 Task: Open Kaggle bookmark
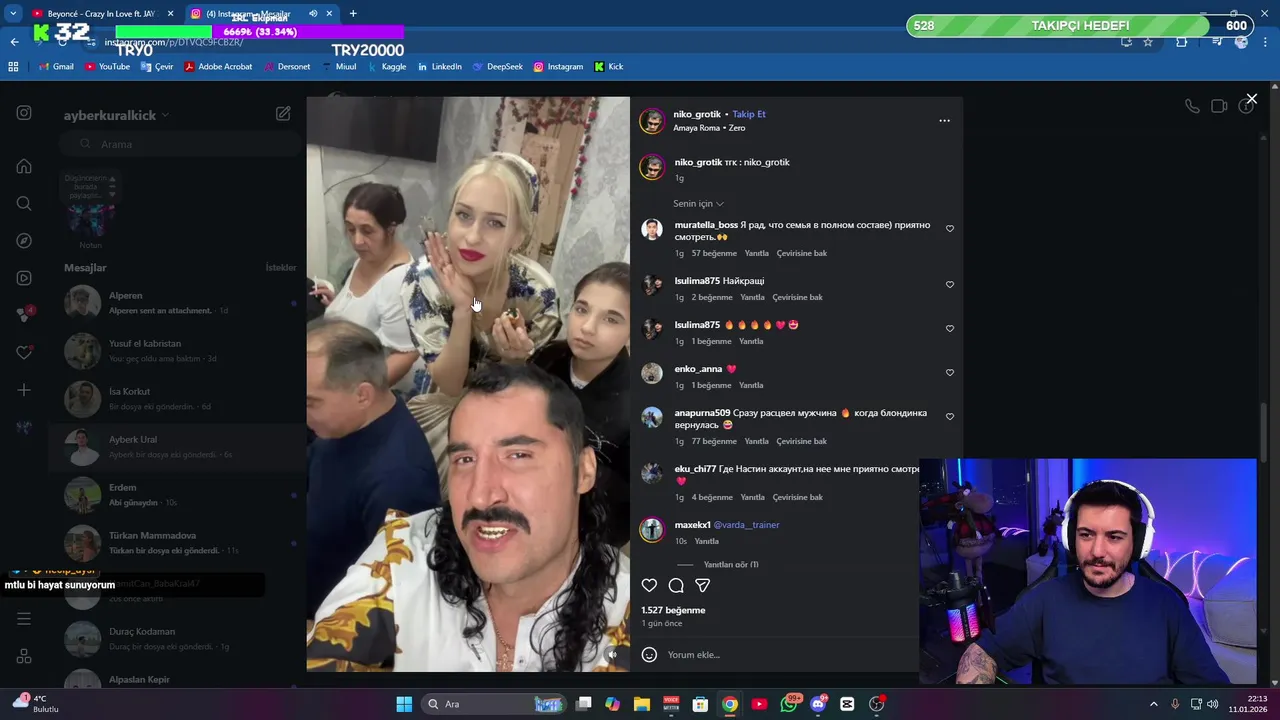point(387,67)
